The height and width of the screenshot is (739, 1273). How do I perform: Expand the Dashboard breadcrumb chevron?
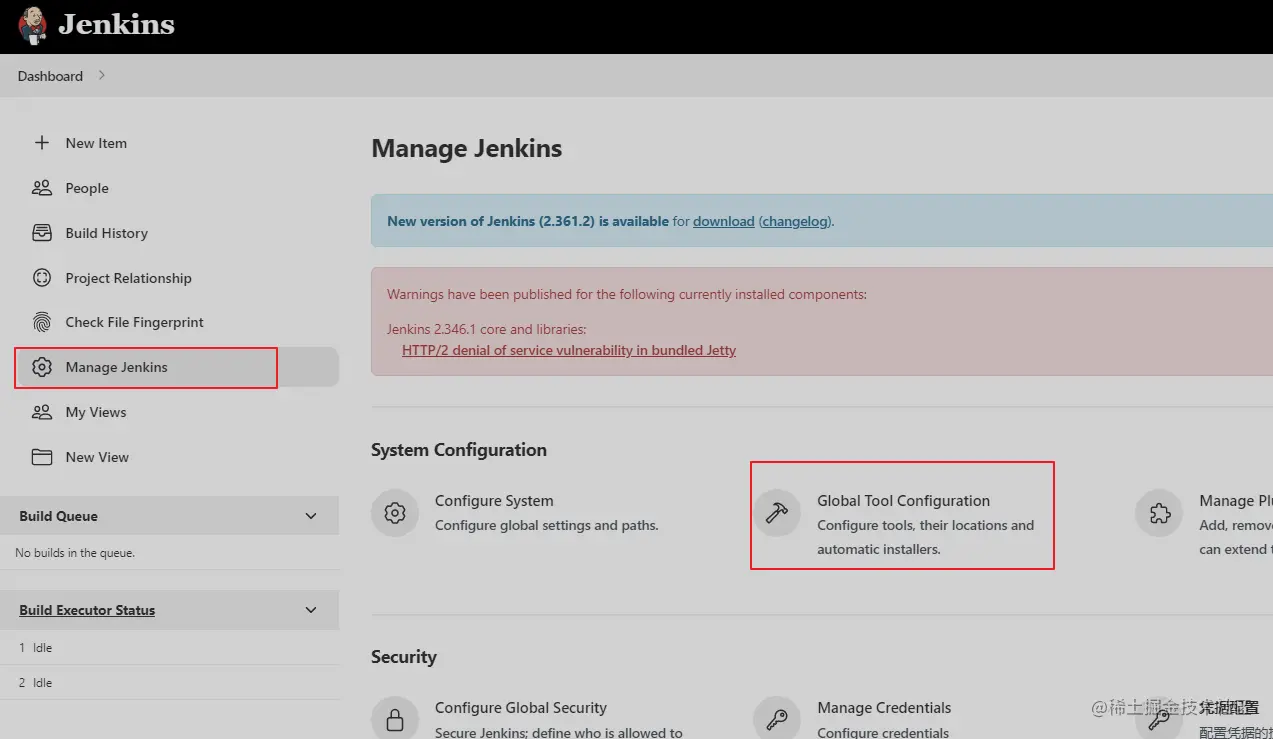click(102, 75)
